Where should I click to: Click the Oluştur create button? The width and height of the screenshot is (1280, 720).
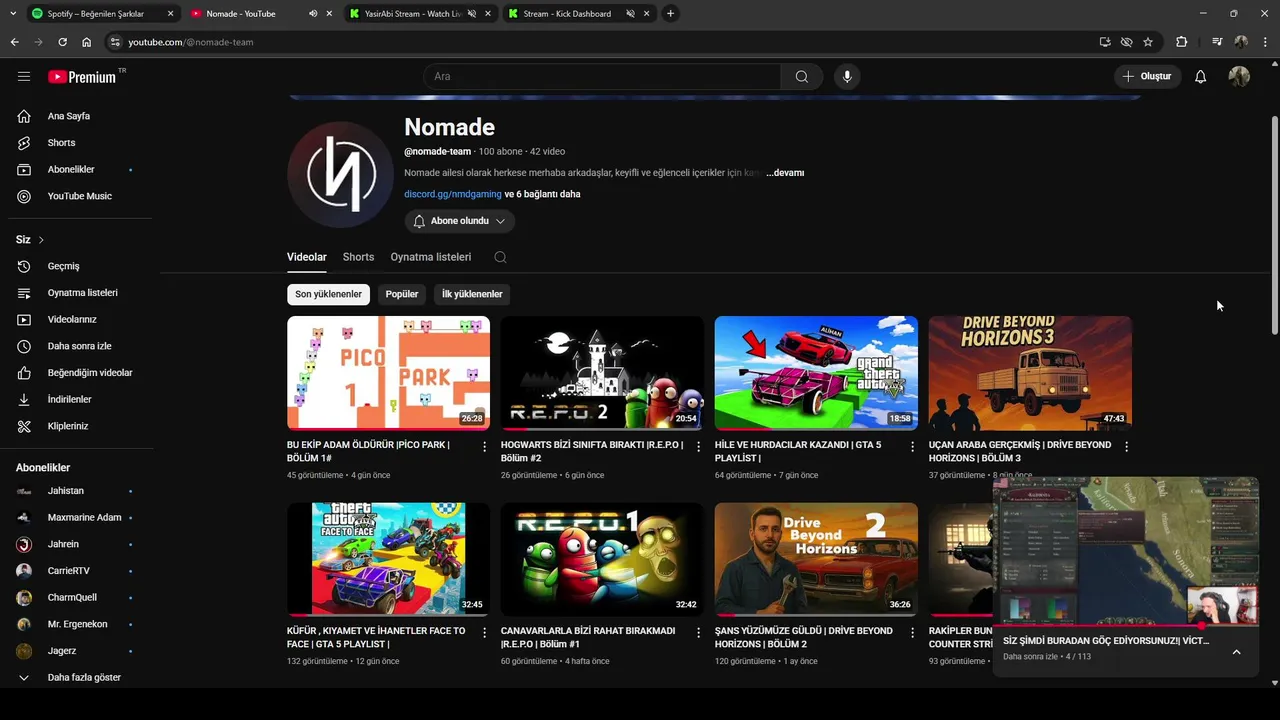(x=1148, y=77)
